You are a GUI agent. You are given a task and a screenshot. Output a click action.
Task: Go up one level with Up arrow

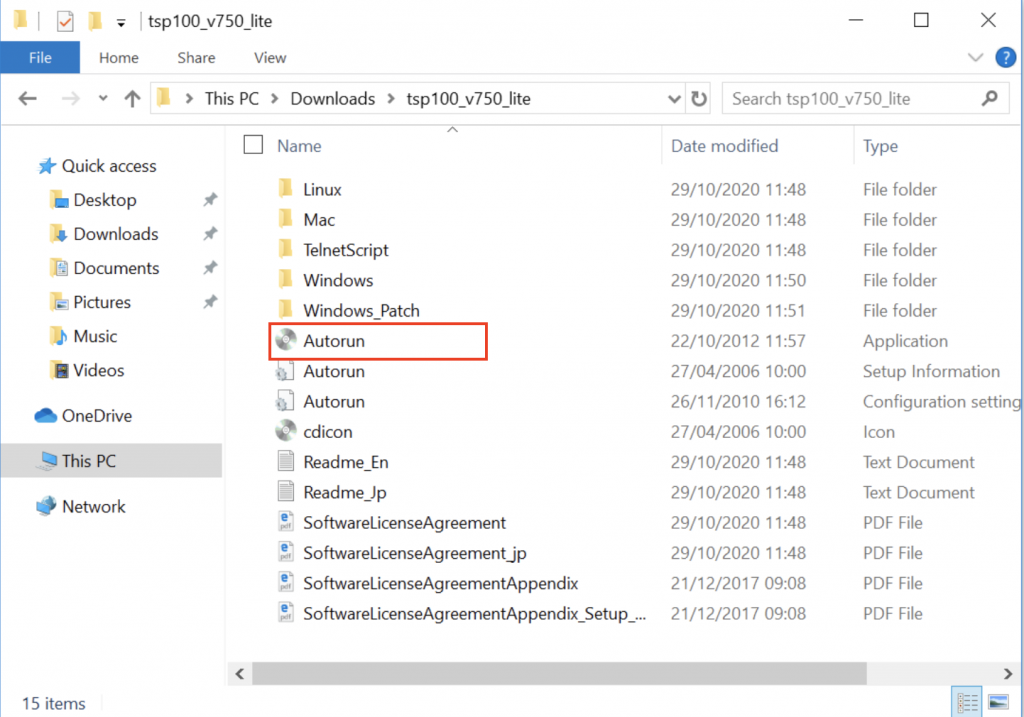pyautogui.click(x=132, y=99)
